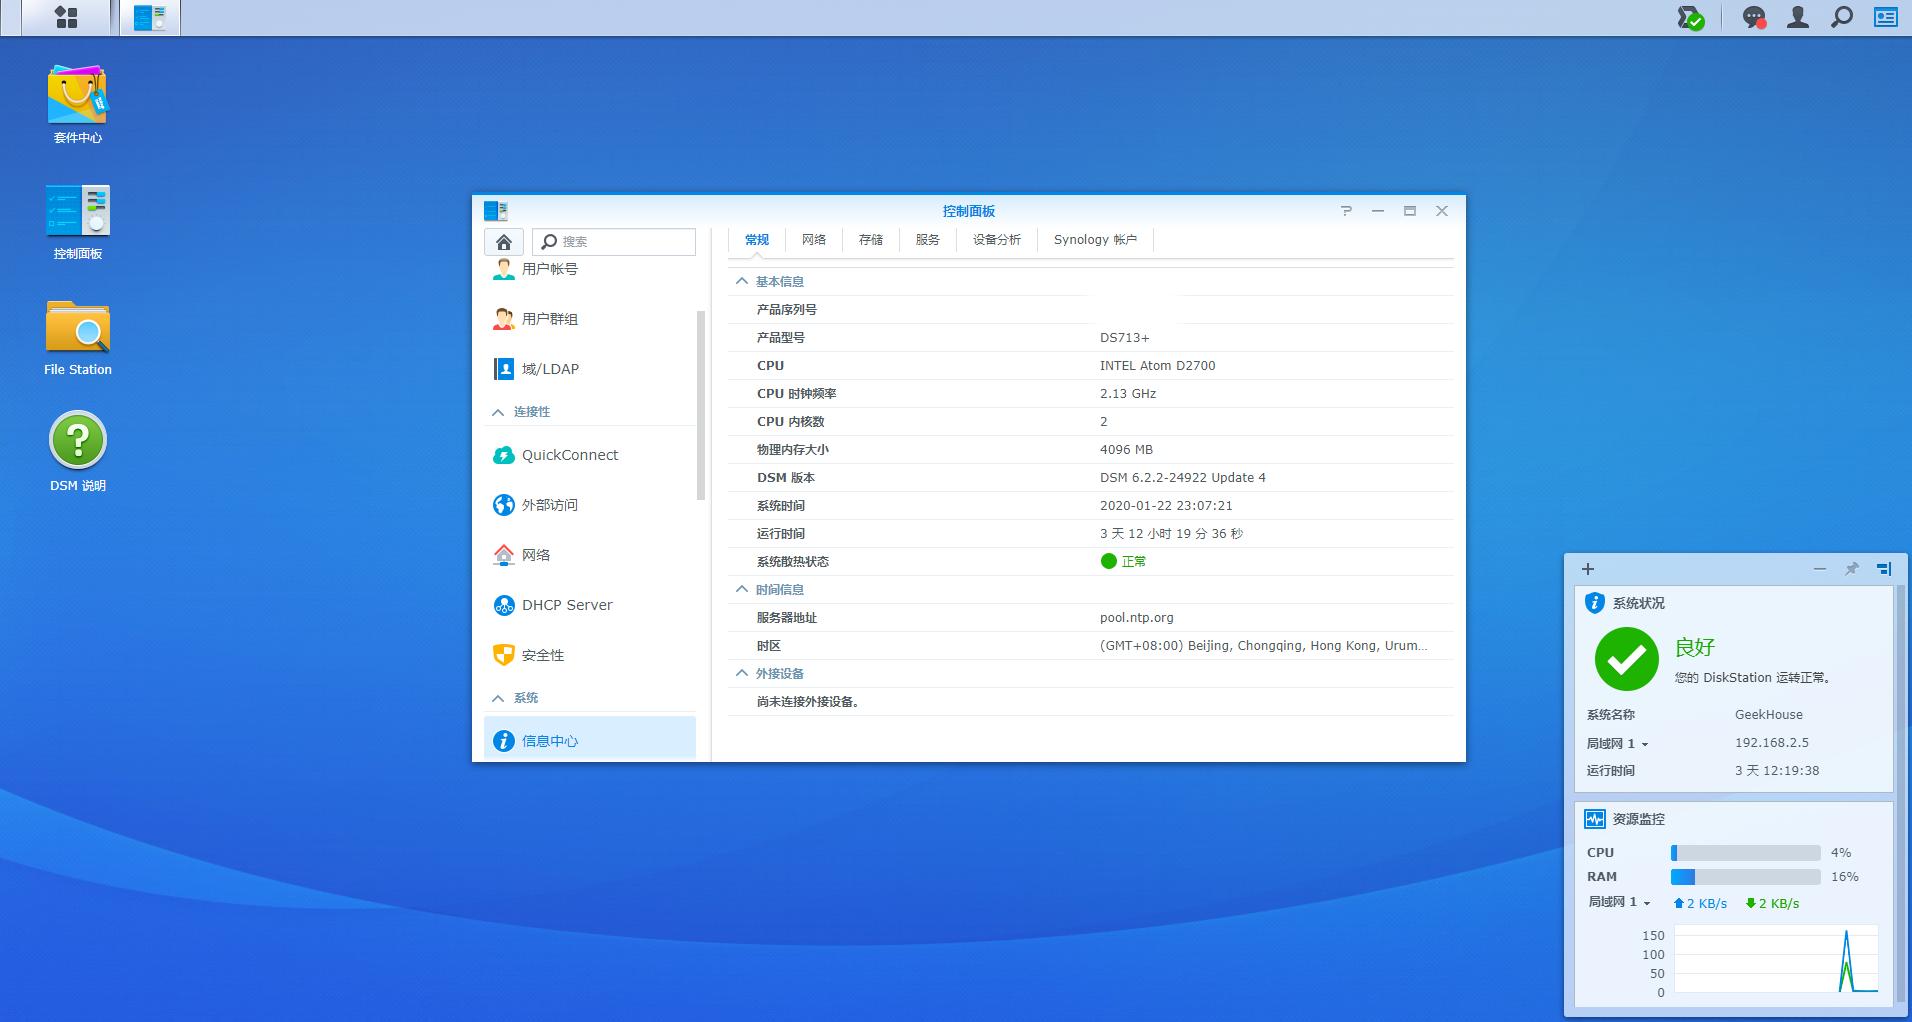Pin the system widget panel
This screenshot has height=1022, width=1912.
pos(1851,569)
